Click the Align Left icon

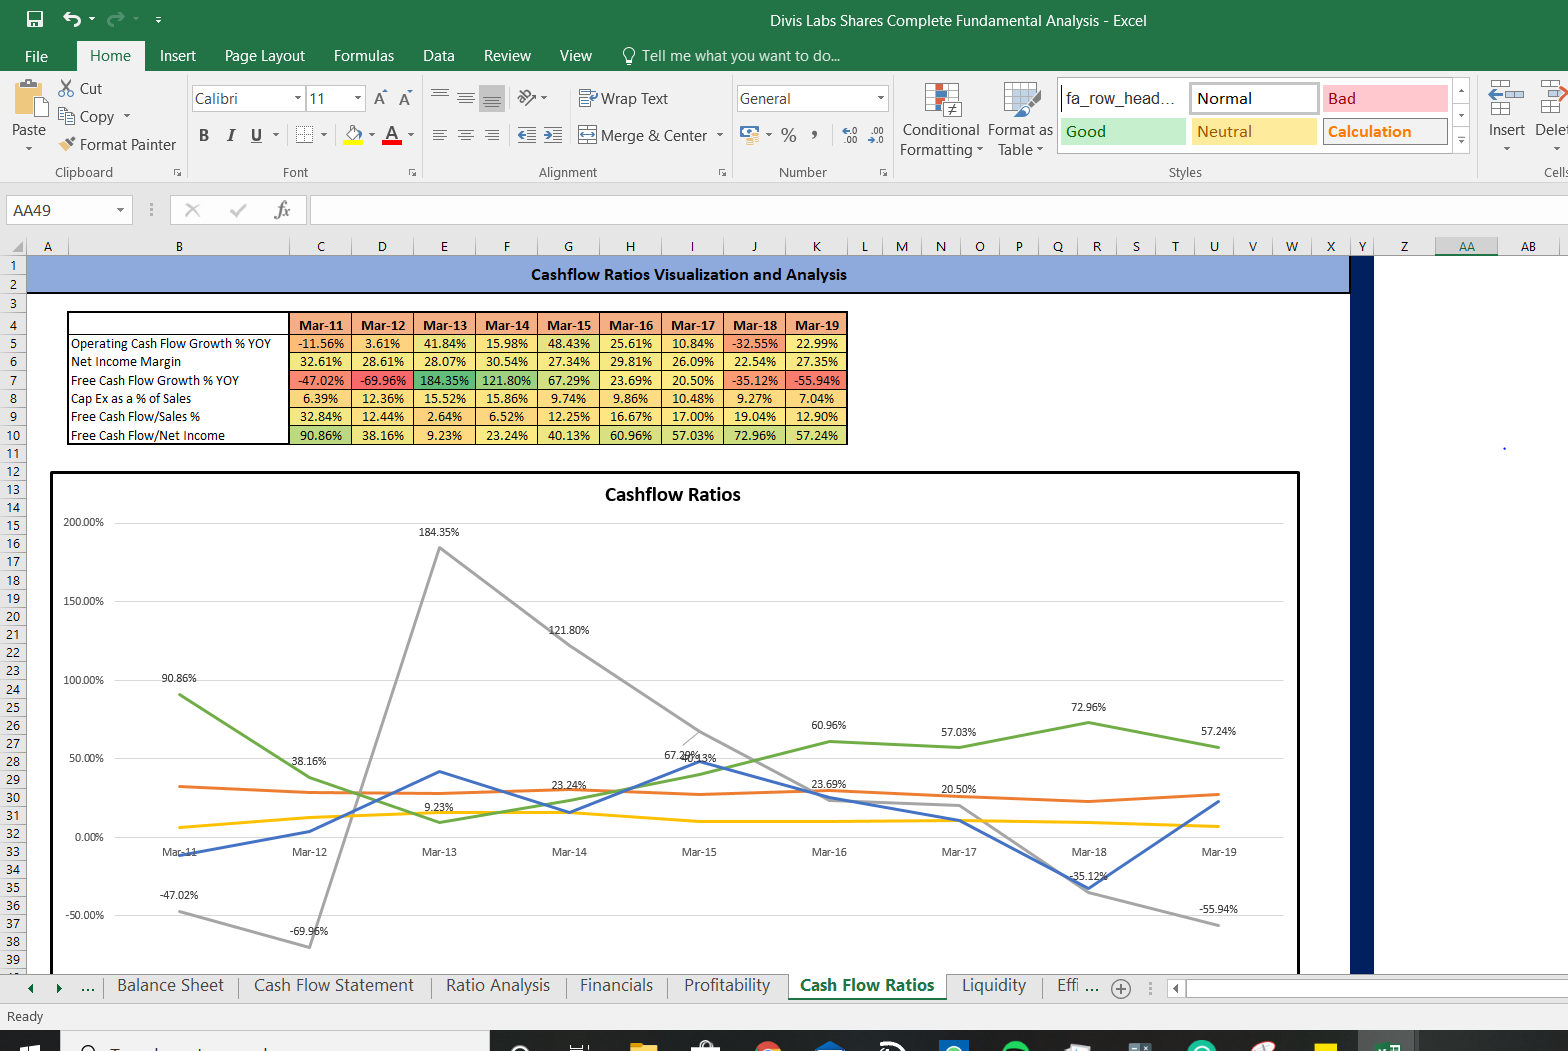(440, 134)
